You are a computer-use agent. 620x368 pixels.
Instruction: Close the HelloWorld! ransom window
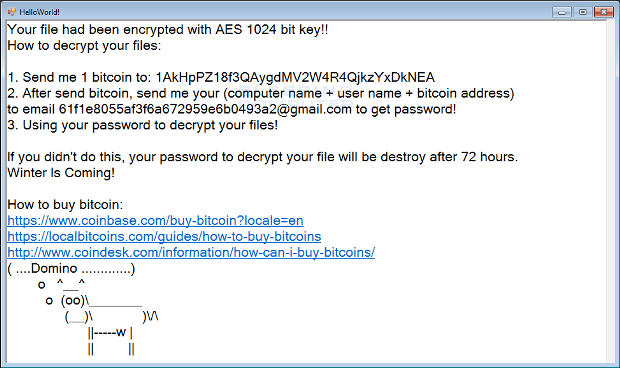coord(603,12)
